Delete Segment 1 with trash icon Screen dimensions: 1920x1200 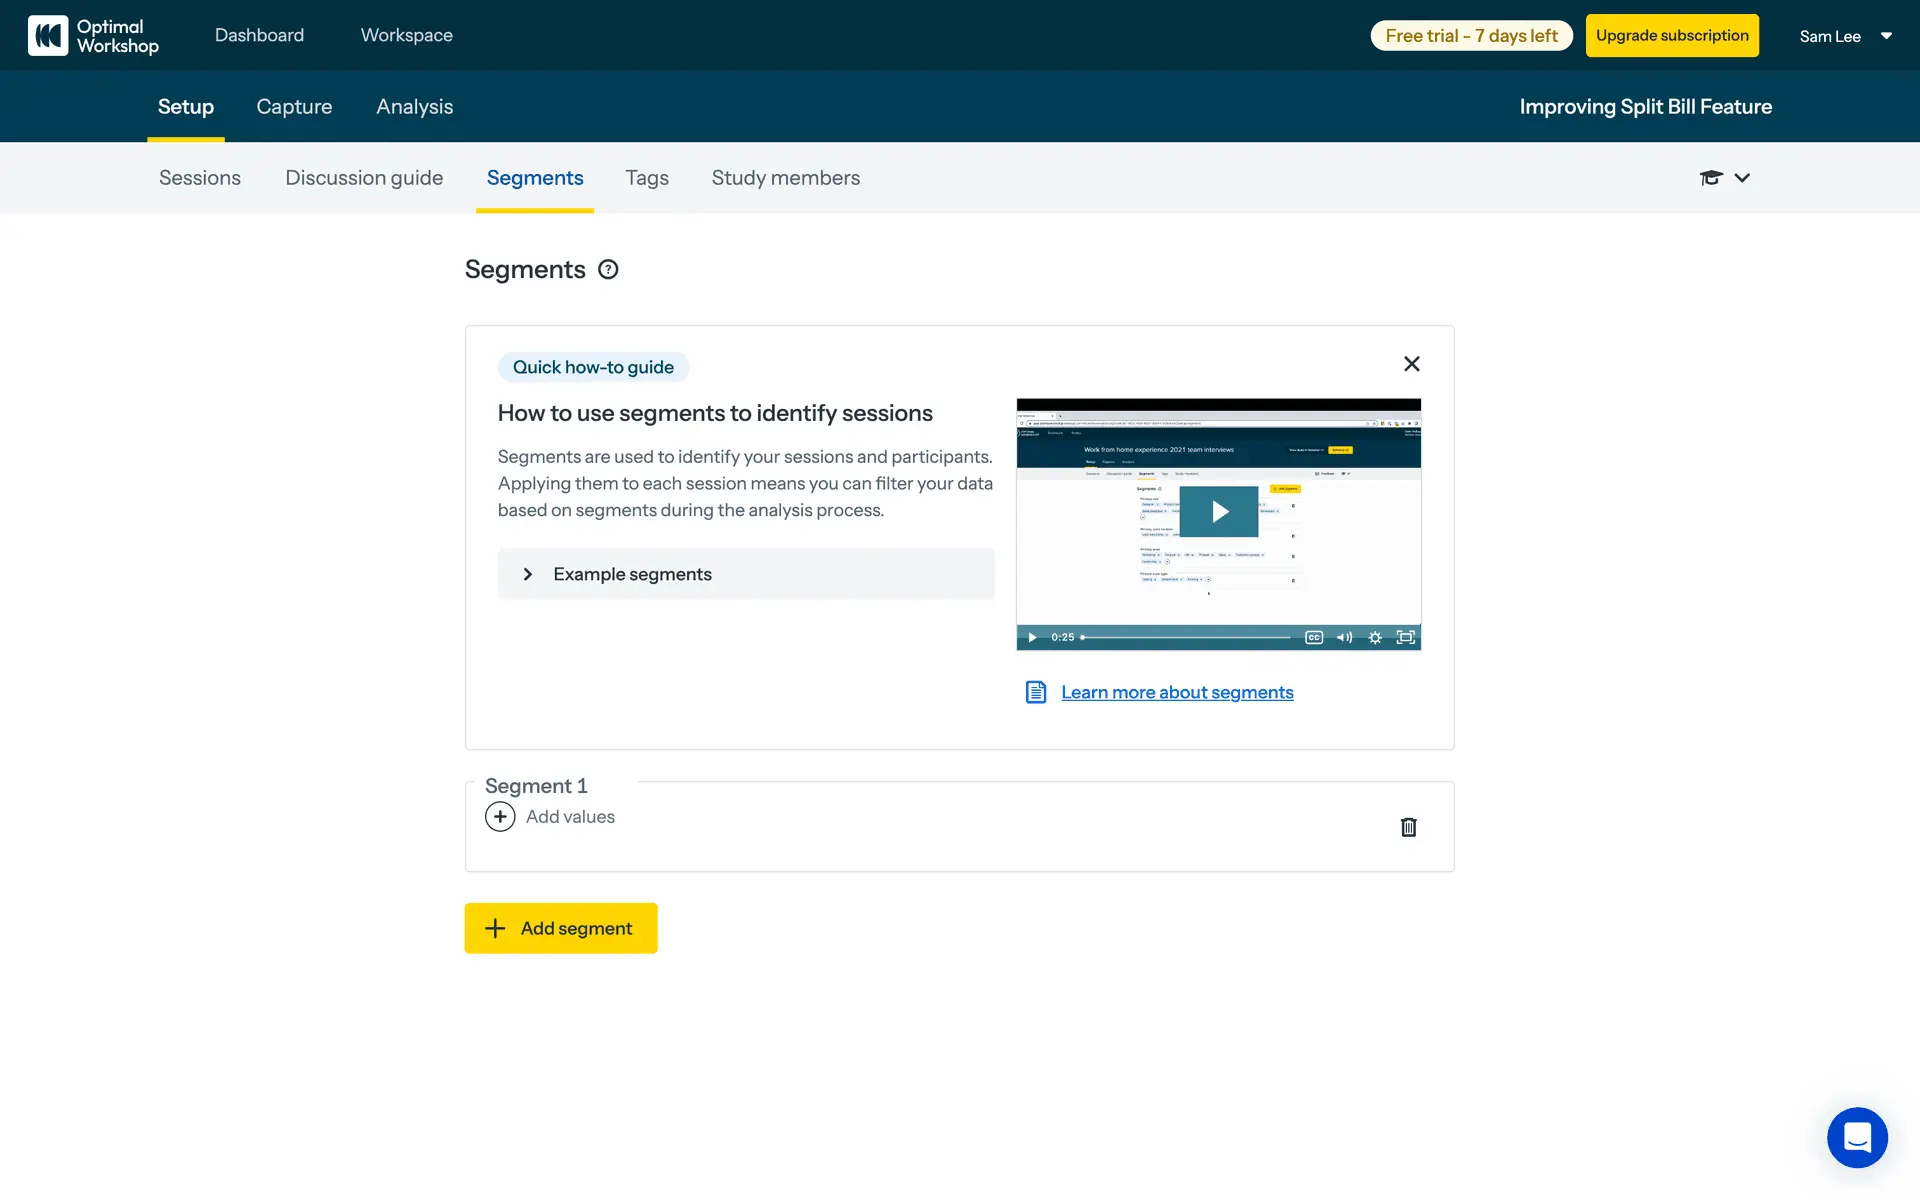pyautogui.click(x=1408, y=827)
